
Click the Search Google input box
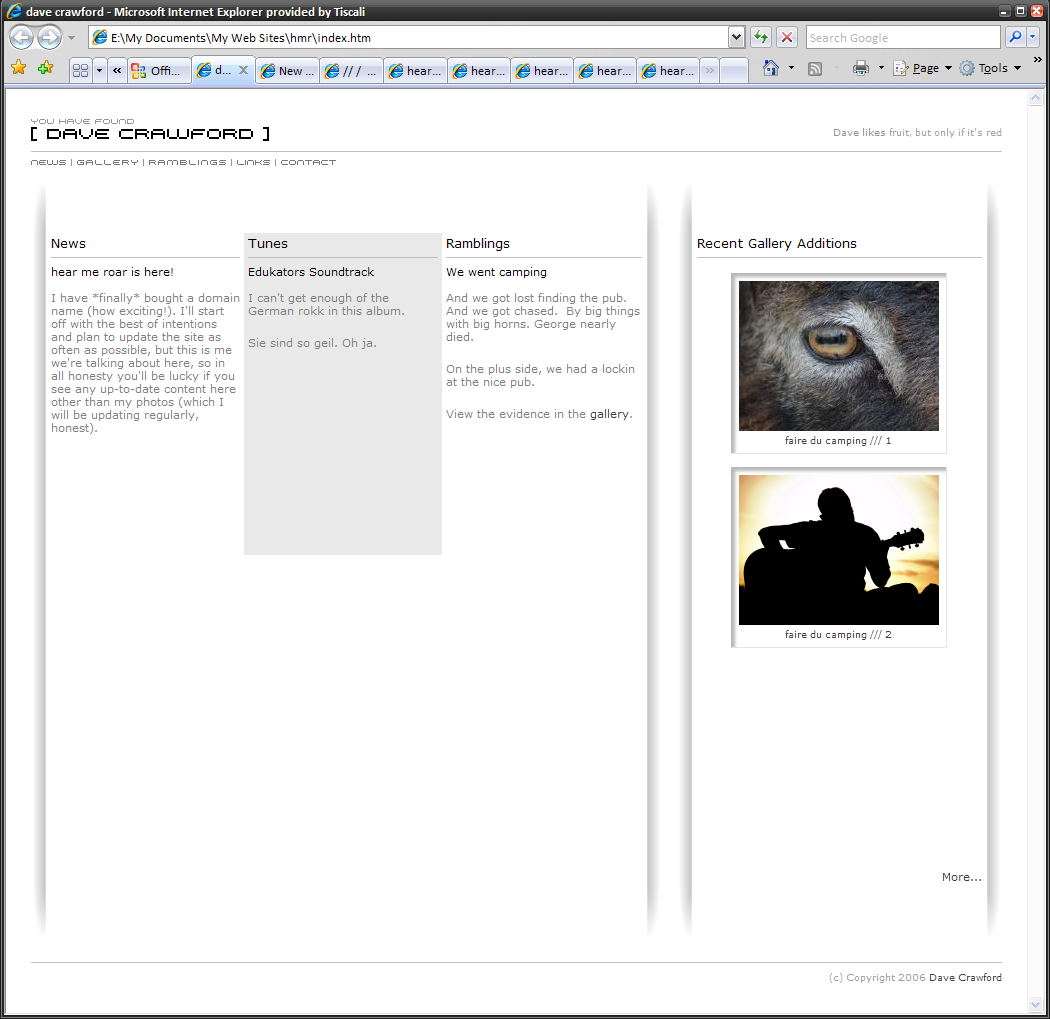(903, 37)
